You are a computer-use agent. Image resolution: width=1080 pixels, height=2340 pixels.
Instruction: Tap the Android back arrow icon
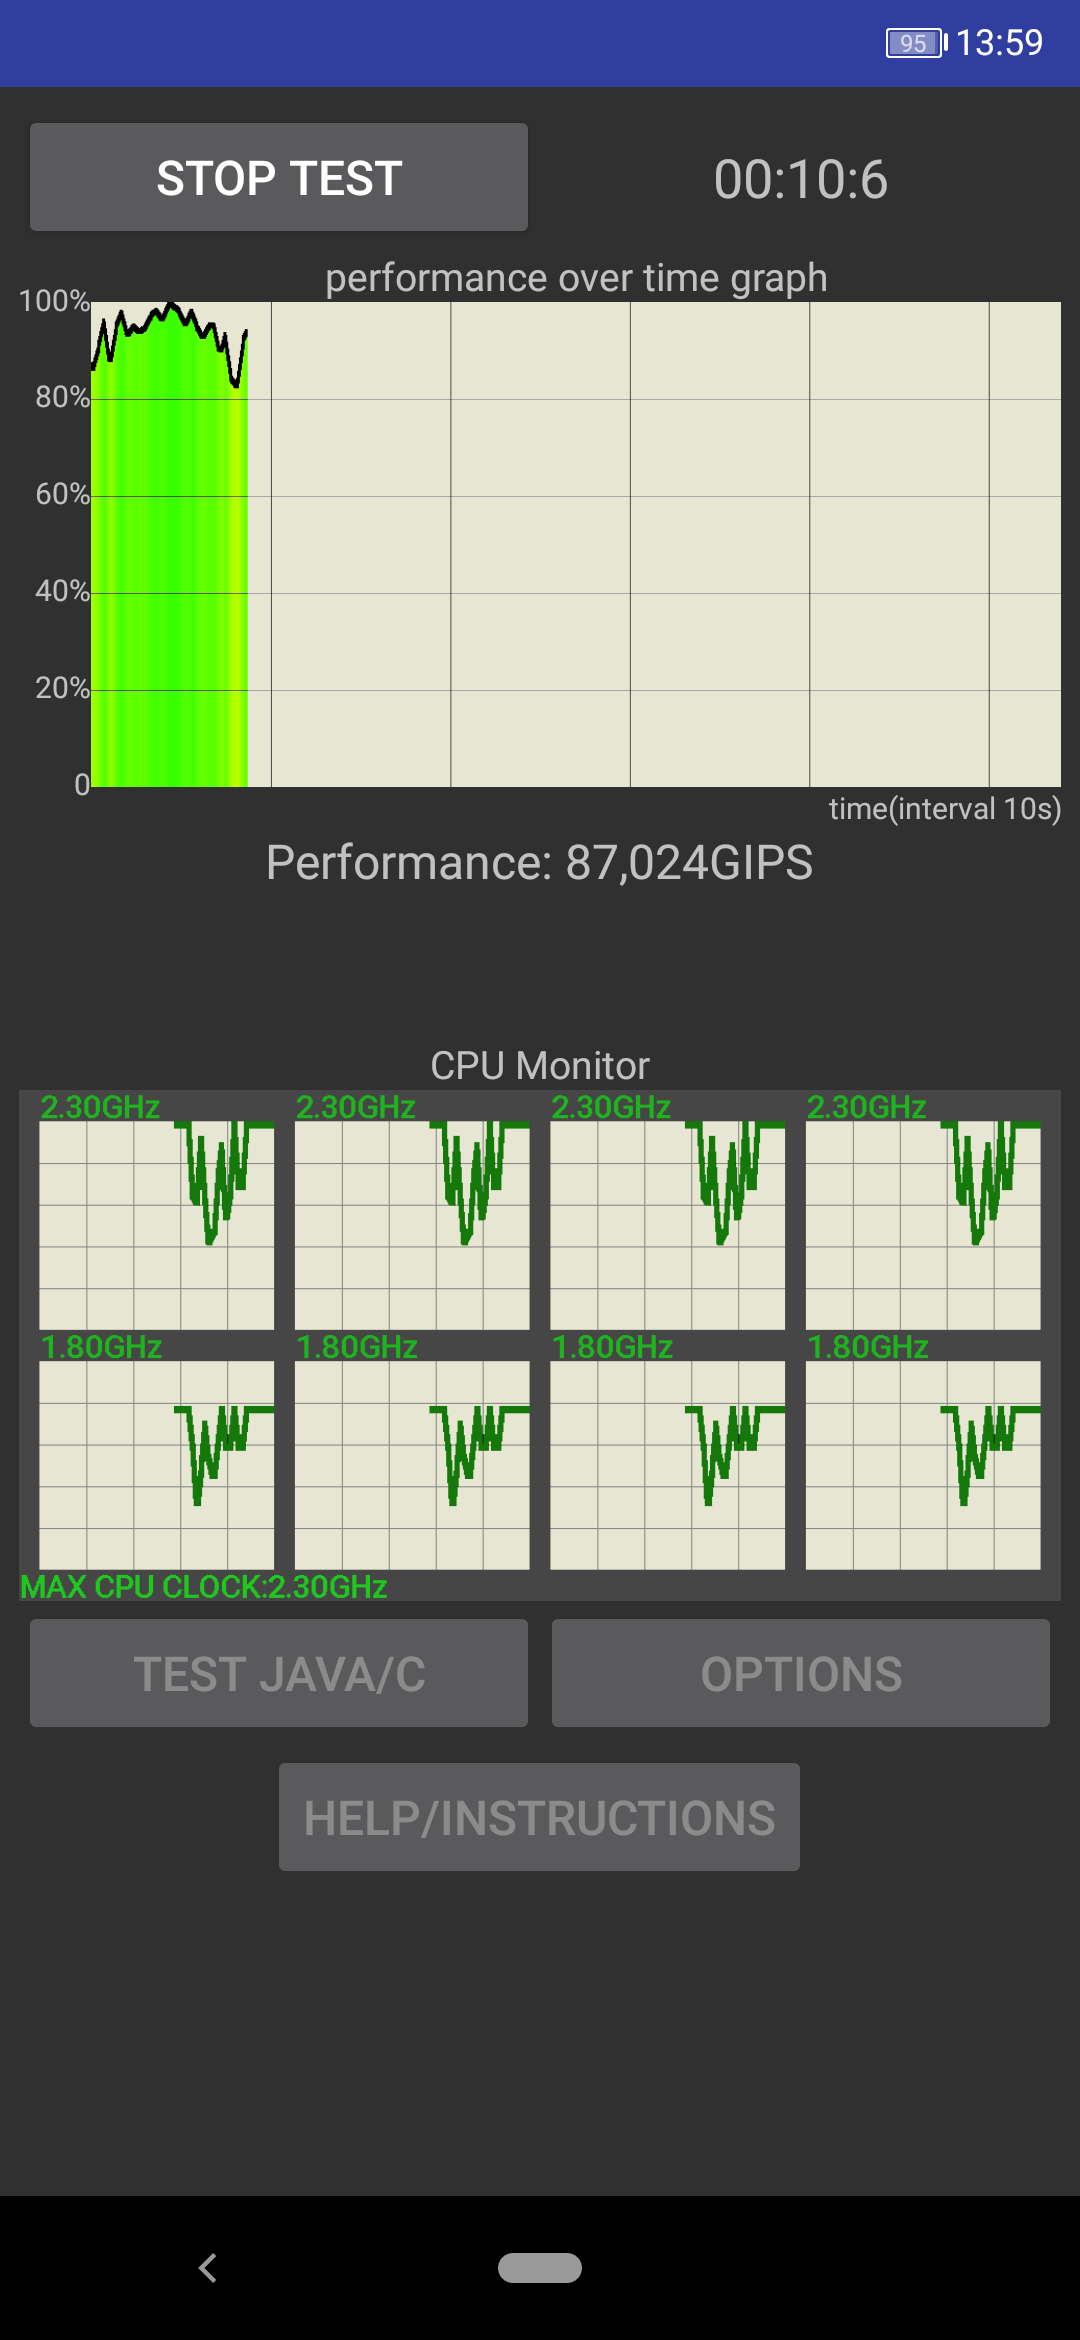(208, 2268)
